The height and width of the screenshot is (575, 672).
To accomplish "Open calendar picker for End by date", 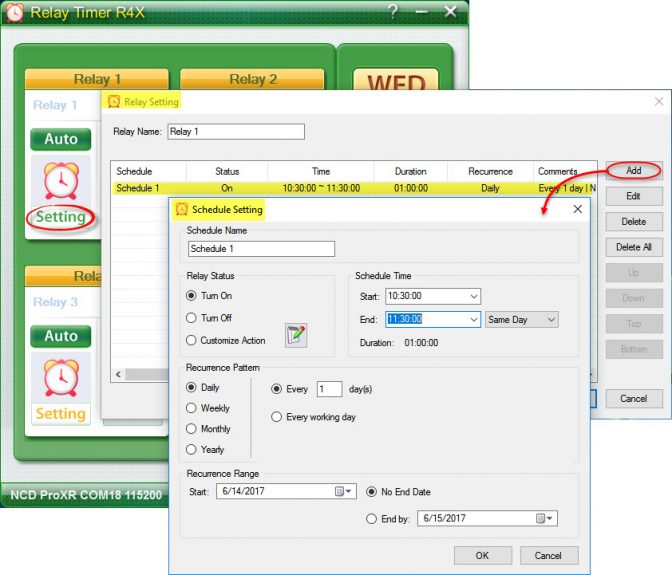I will pos(541,518).
